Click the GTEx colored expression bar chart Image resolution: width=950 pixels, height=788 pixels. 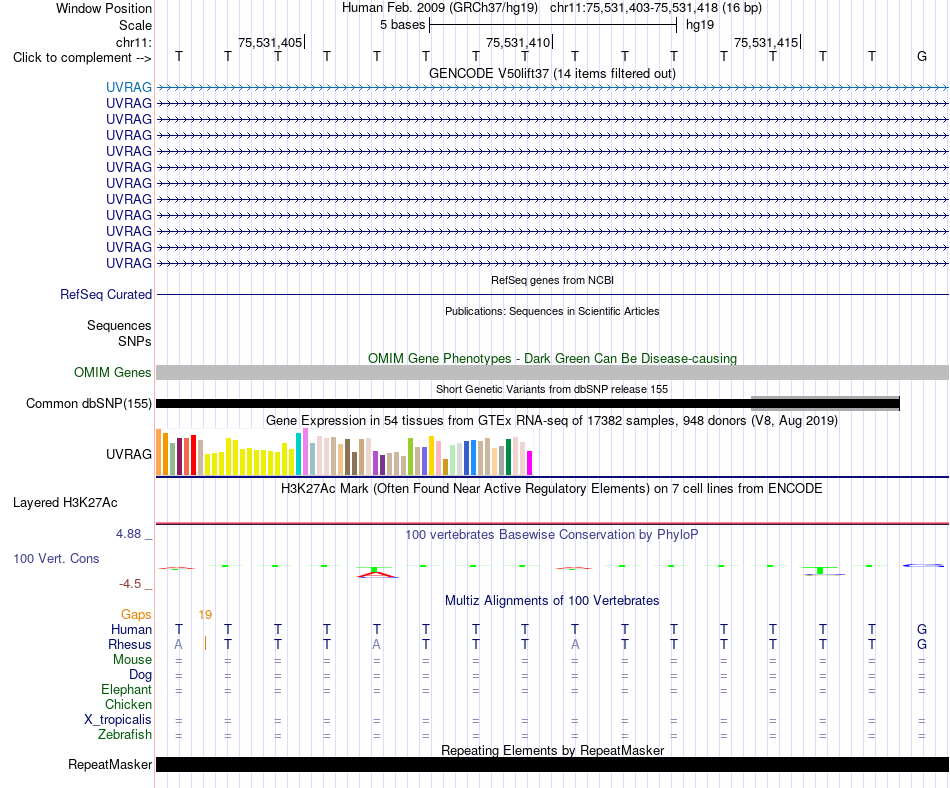click(344, 452)
